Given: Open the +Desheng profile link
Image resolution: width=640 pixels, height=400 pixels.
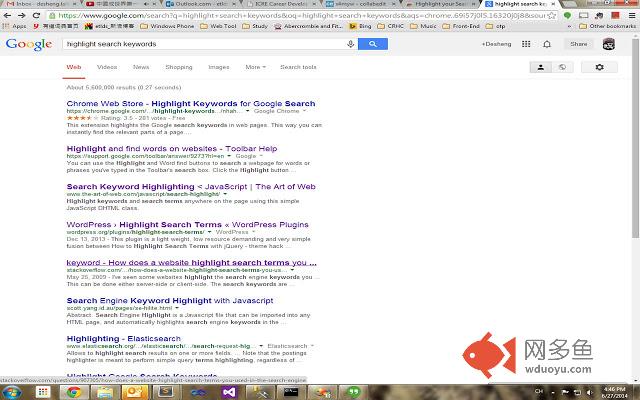Looking at the screenshot, I should click(496, 44).
